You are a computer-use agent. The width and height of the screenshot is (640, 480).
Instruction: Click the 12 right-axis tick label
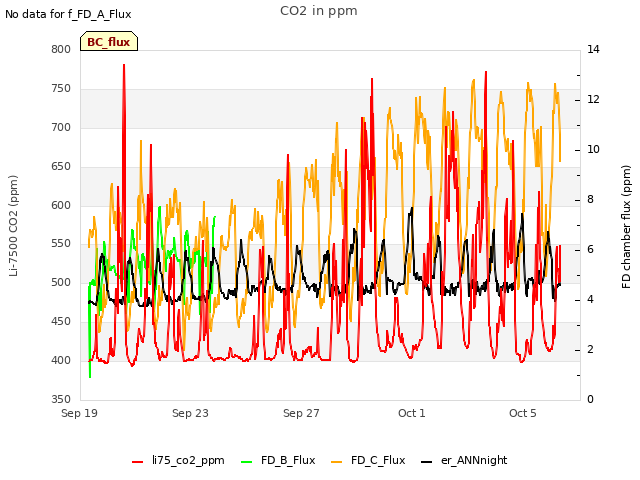[593, 100]
